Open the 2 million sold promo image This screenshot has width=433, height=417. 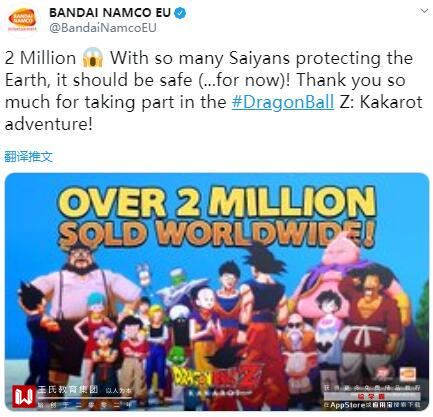[217, 292]
